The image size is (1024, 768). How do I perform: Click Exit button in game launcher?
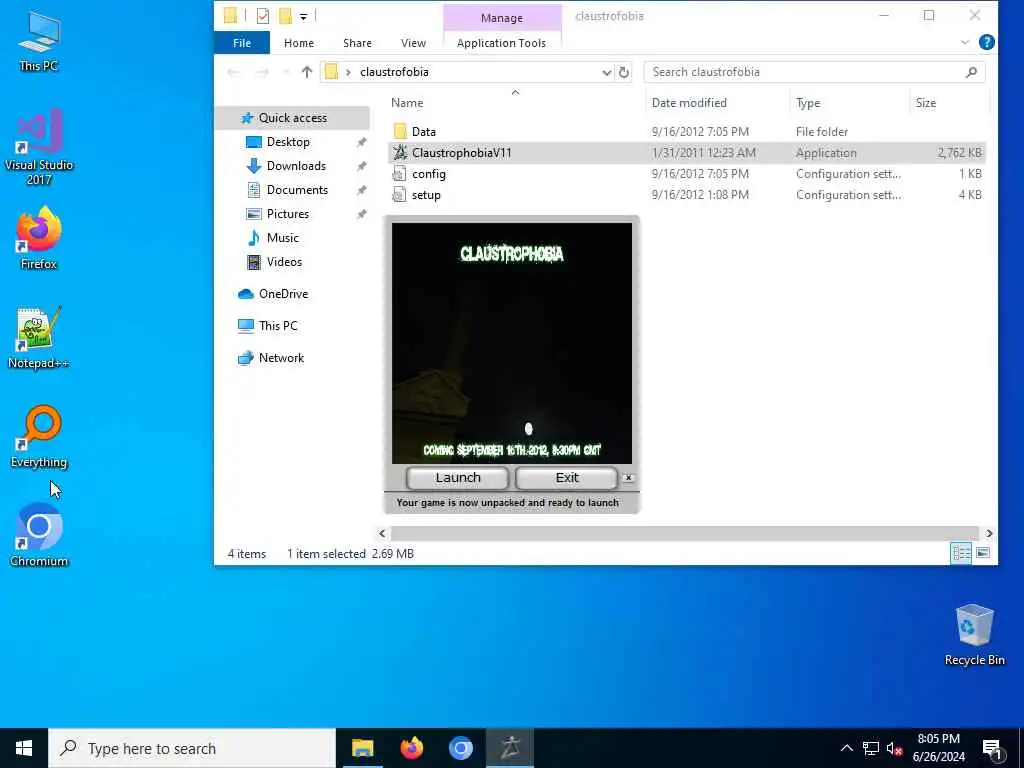pyautogui.click(x=567, y=478)
